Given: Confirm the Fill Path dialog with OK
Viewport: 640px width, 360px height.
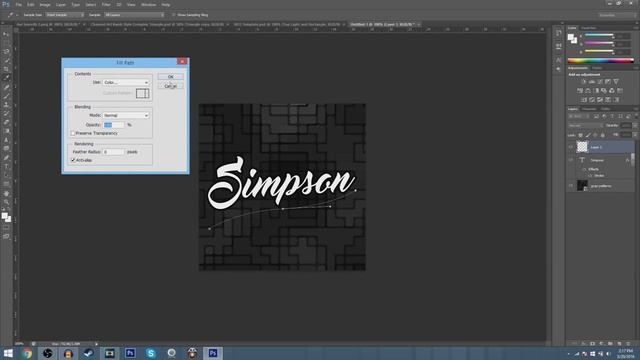Looking at the screenshot, I should (171, 77).
